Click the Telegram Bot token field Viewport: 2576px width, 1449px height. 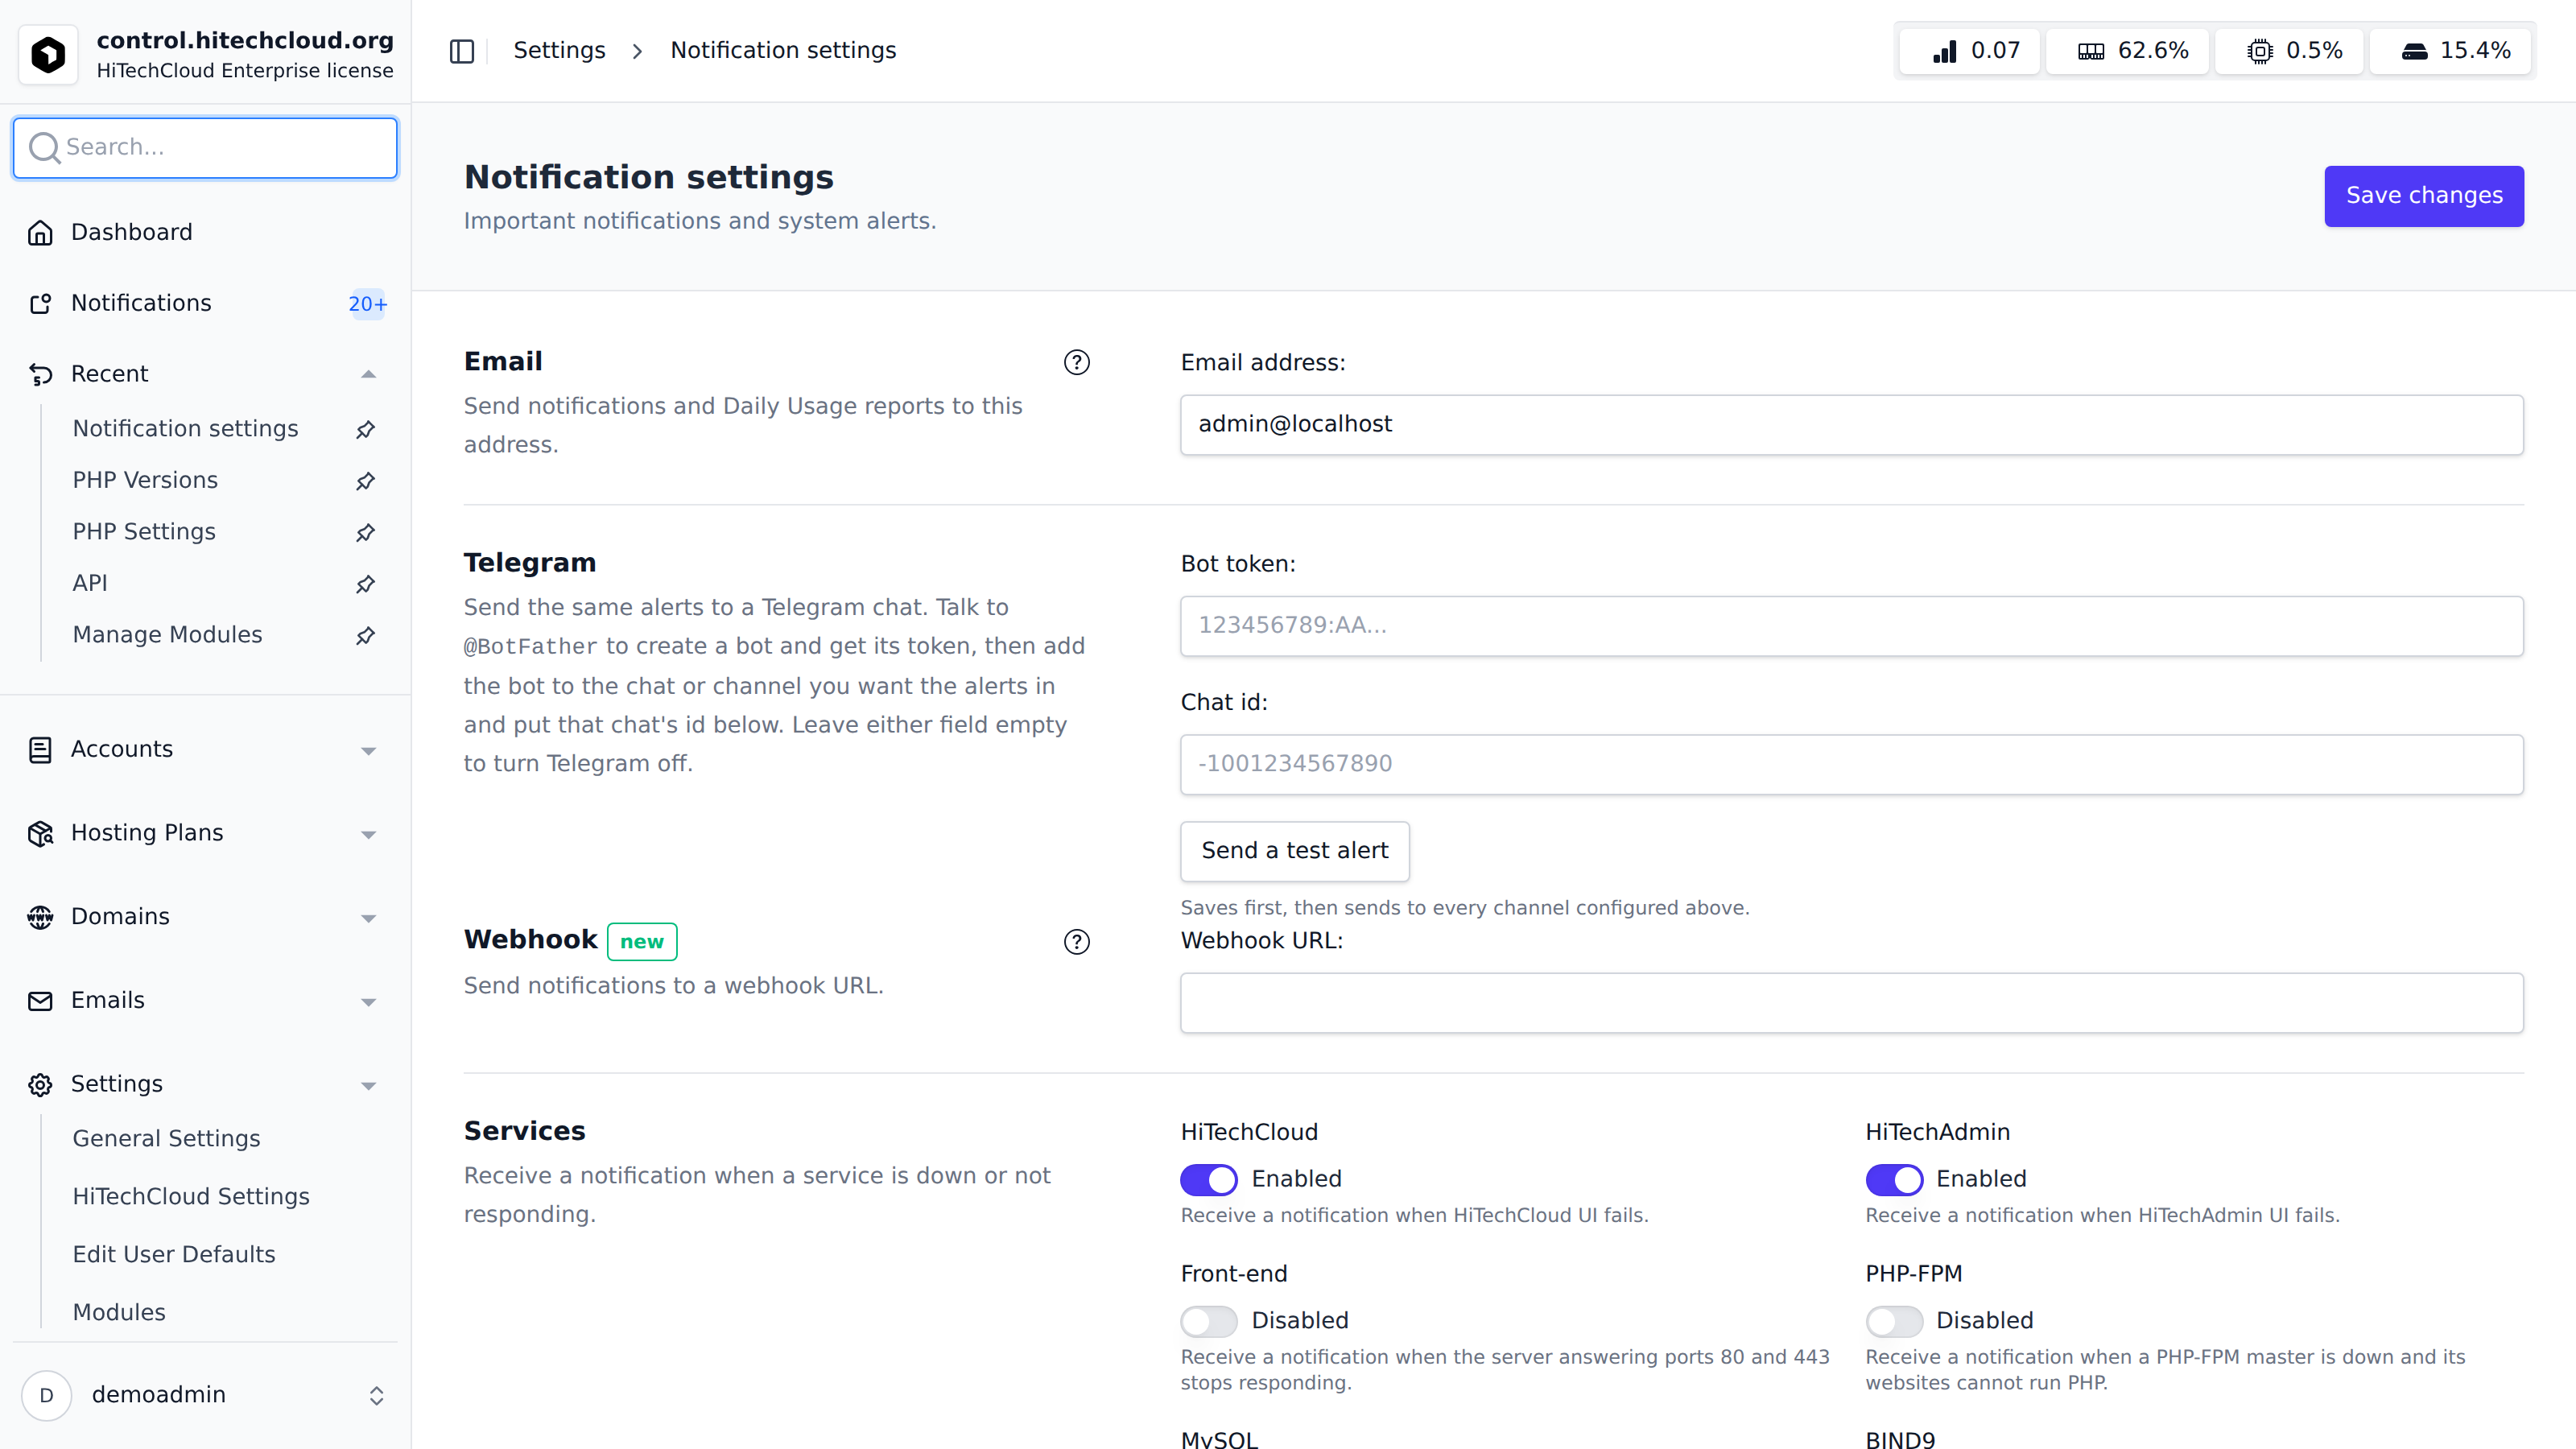tap(1851, 626)
